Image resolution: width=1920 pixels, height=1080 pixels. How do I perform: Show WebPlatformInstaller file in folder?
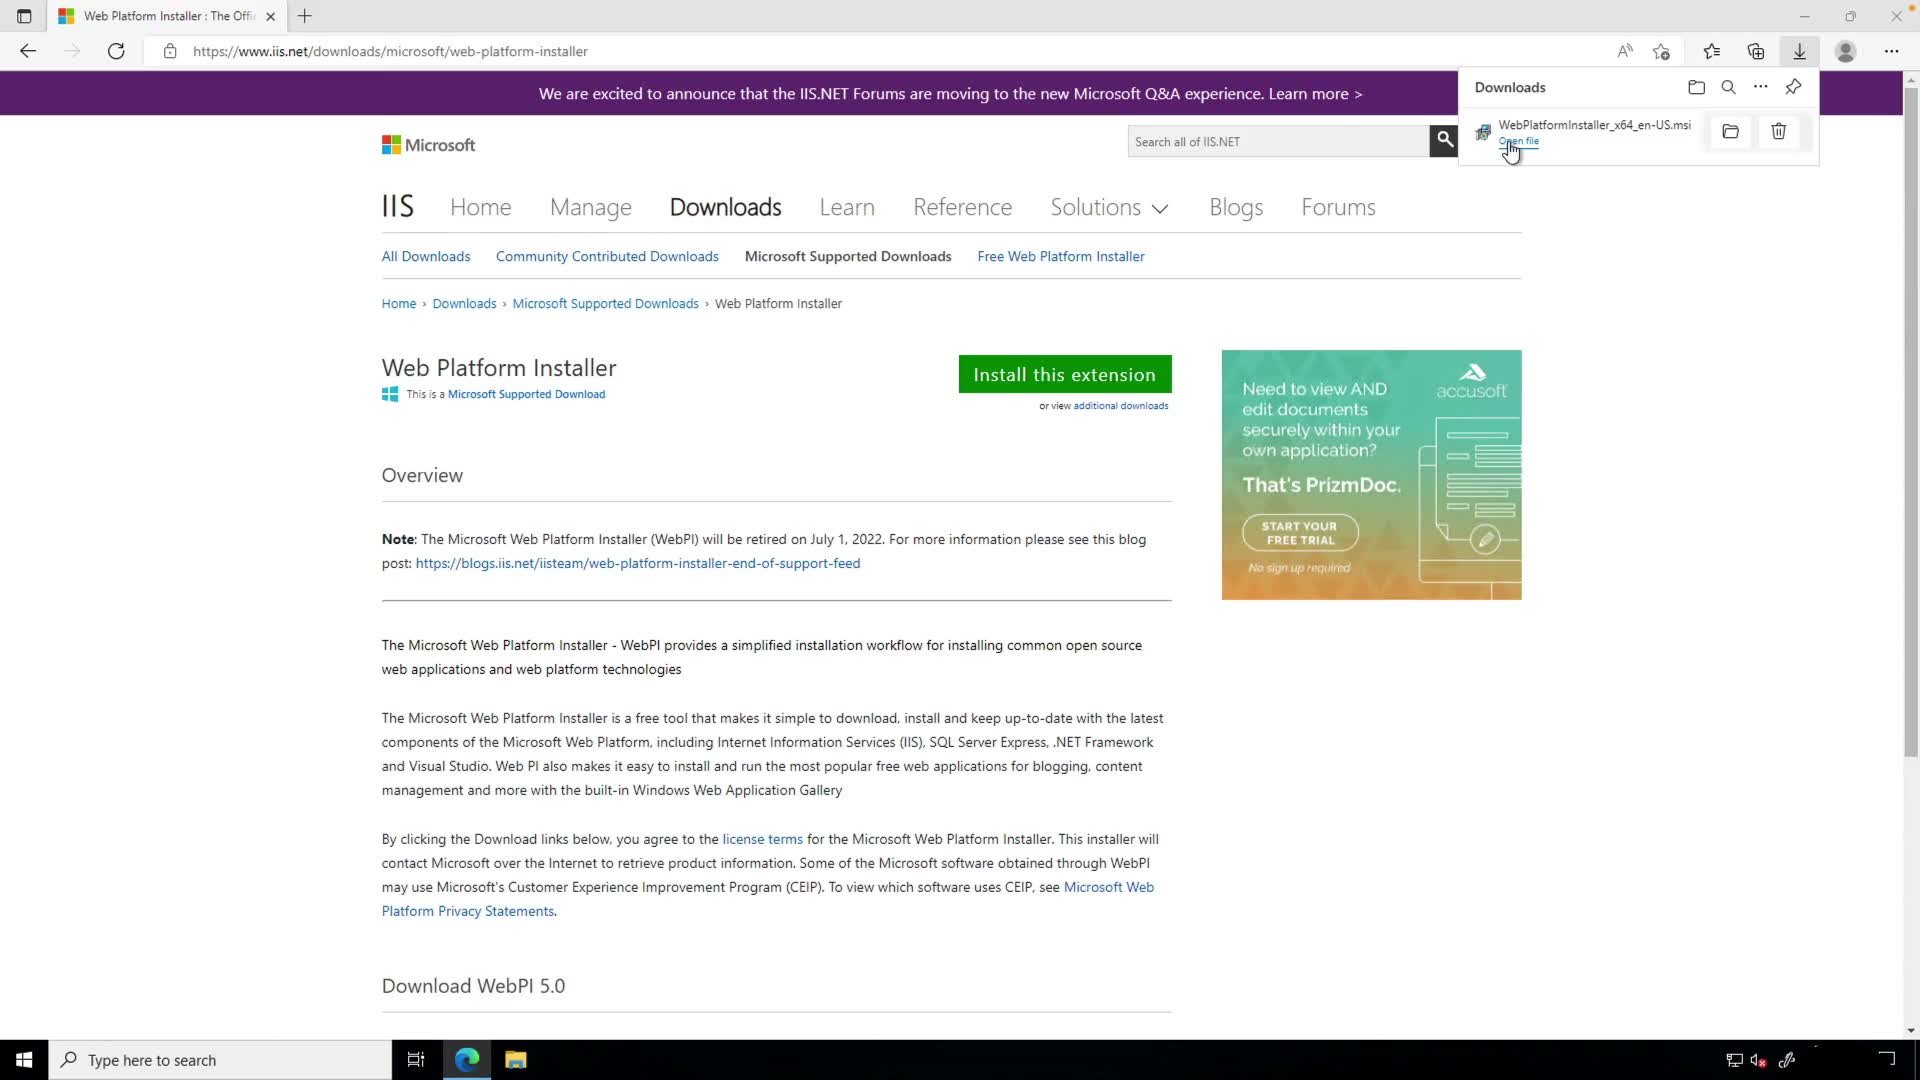[1730, 131]
